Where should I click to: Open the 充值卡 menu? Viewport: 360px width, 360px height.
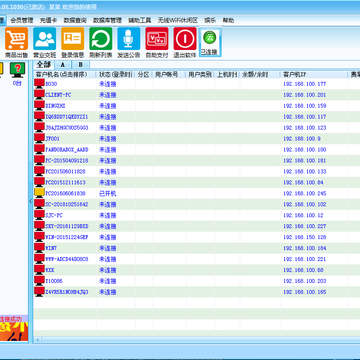click(48, 20)
